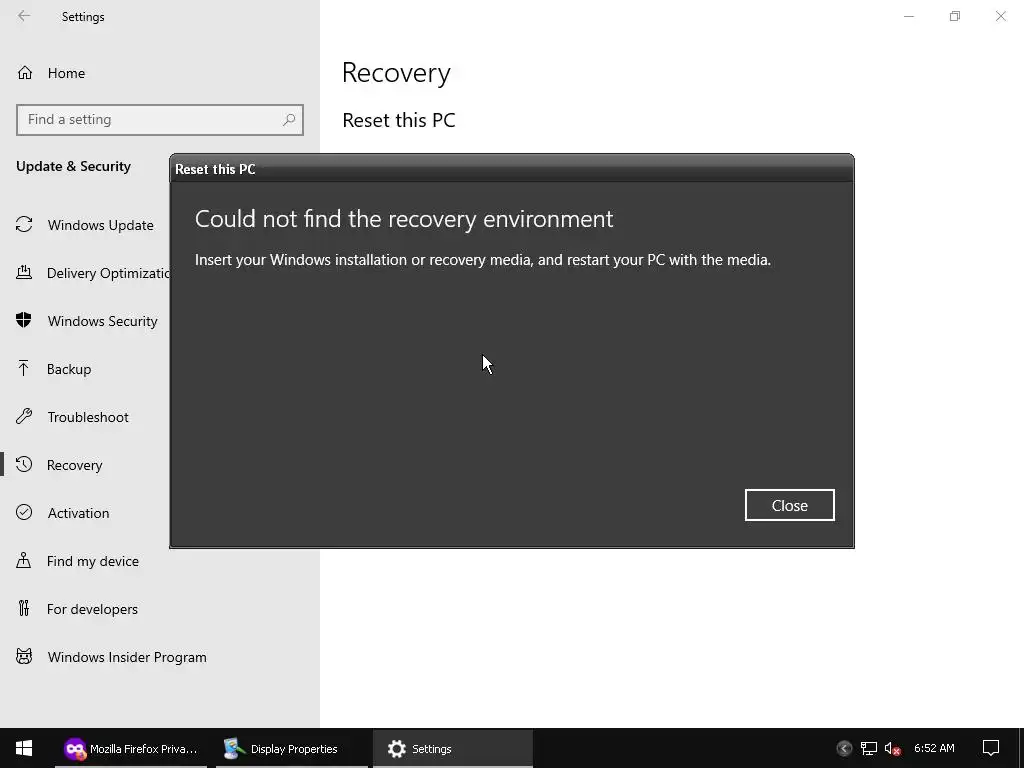Open the Activation label
This screenshot has height=768, width=1024.
click(x=78, y=513)
